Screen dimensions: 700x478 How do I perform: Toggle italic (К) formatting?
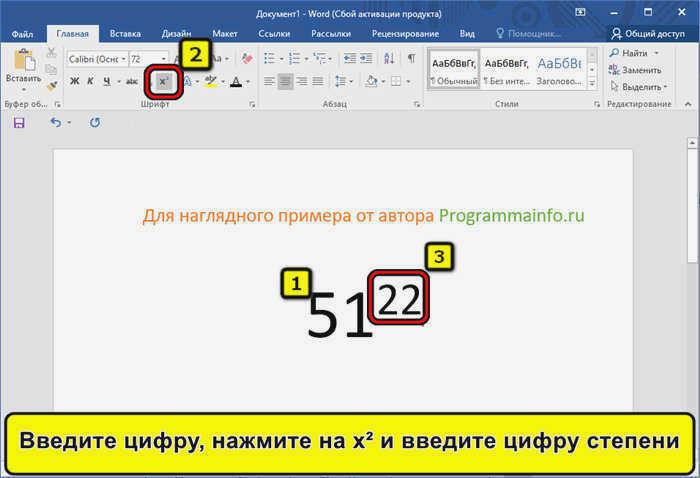pos(91,81)
